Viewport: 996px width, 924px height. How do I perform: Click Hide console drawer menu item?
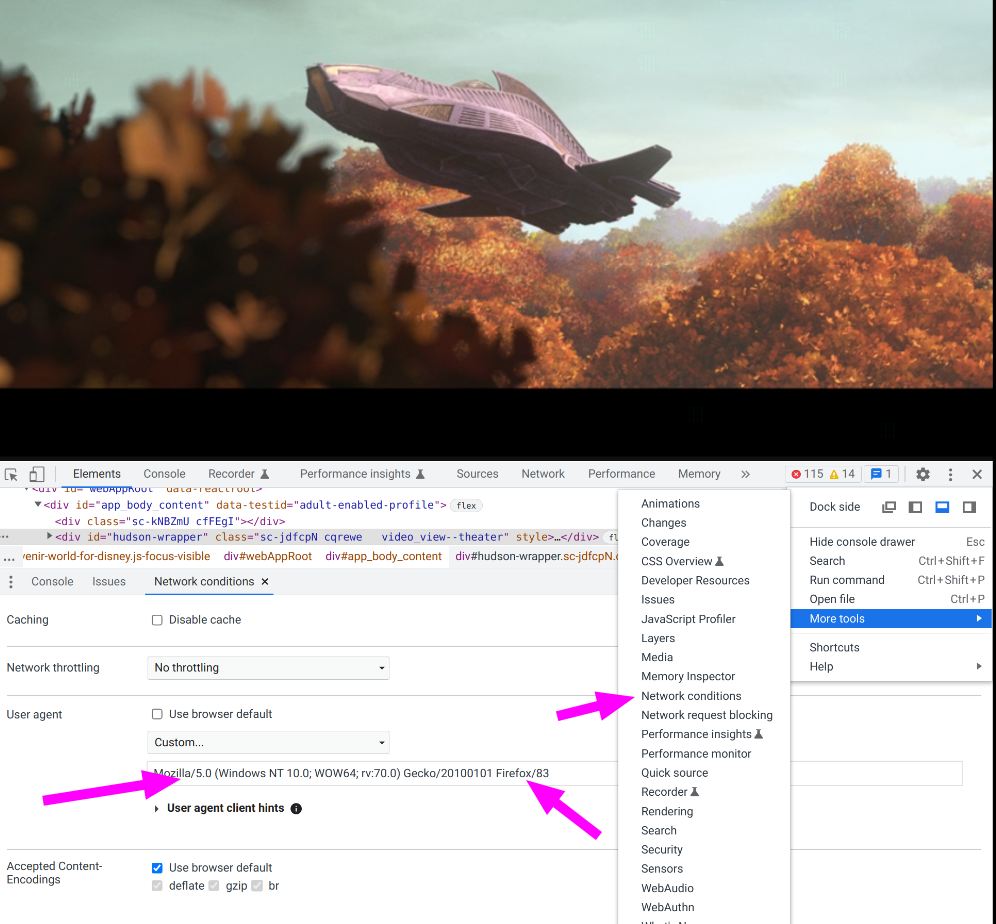point(891,542)
